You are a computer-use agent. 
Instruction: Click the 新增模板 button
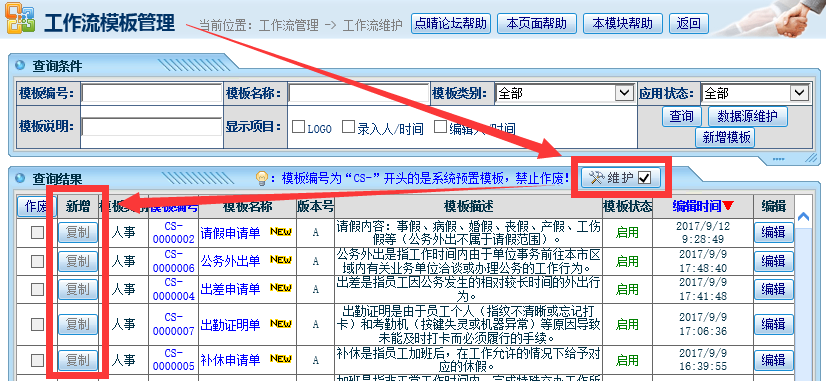726,138
